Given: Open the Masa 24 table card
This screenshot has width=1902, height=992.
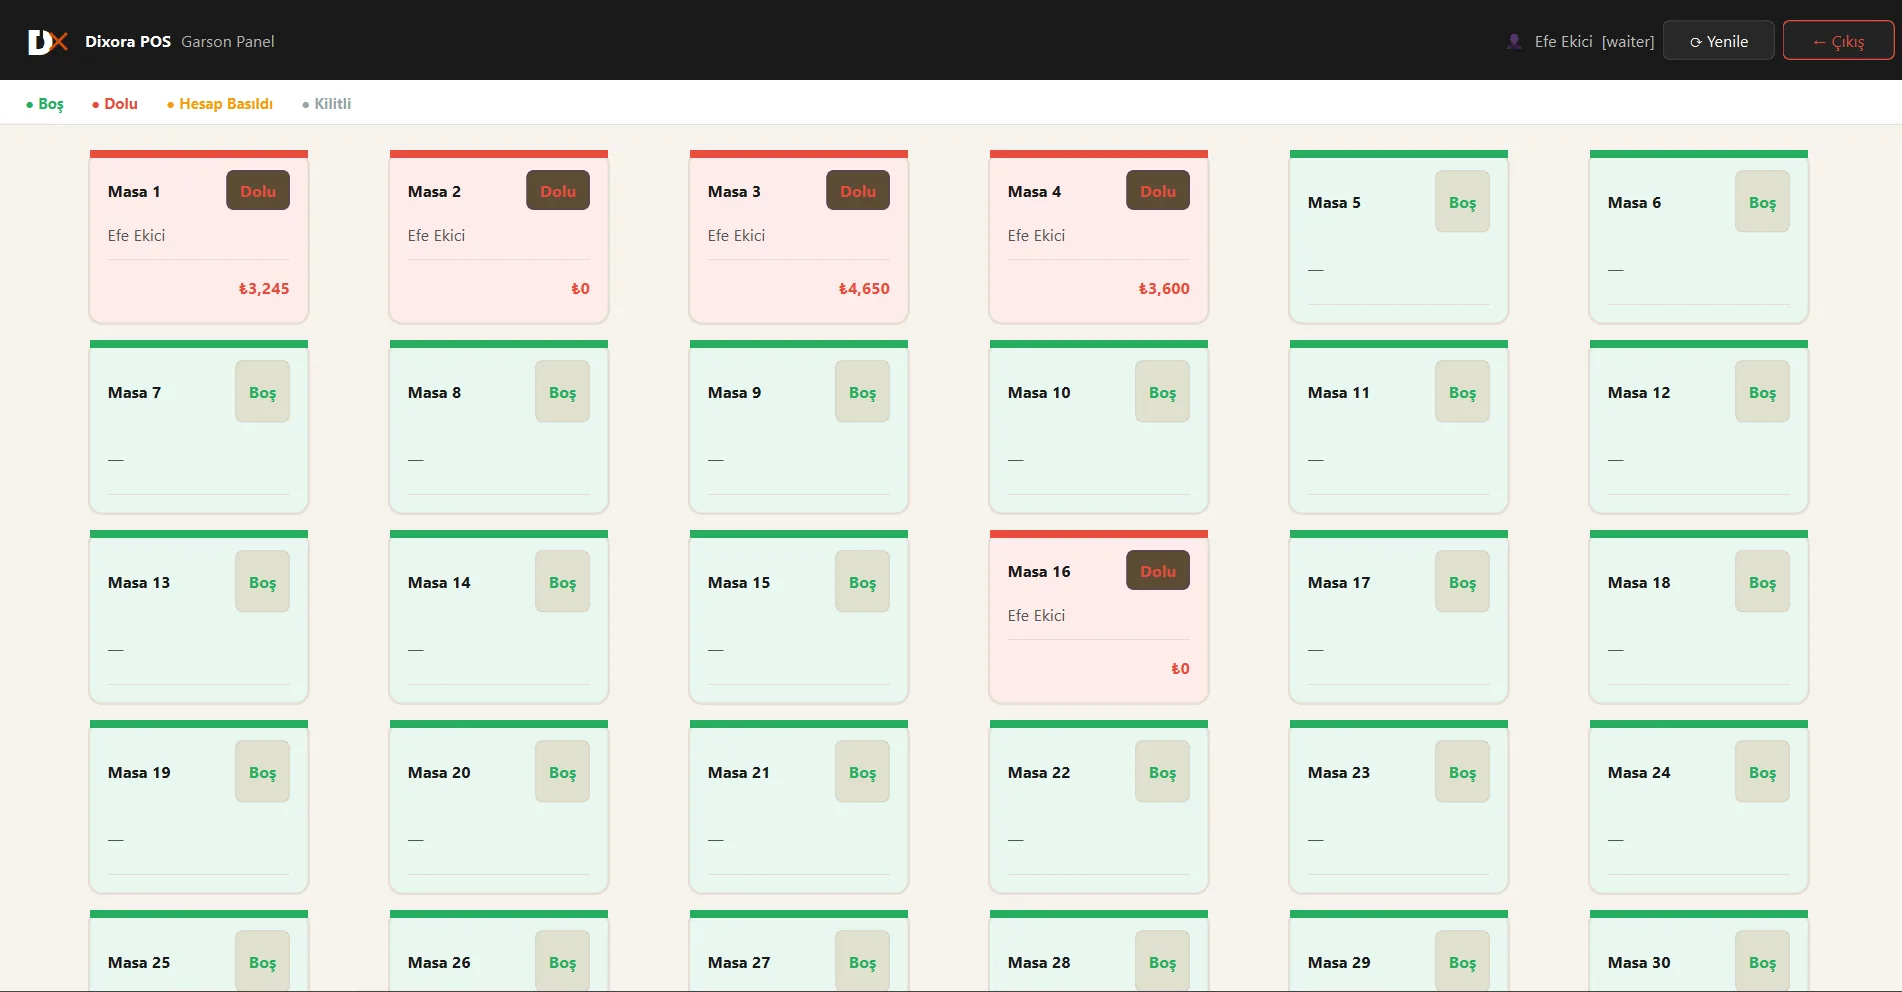Looking at the screenshot, I should (1699, 807).
